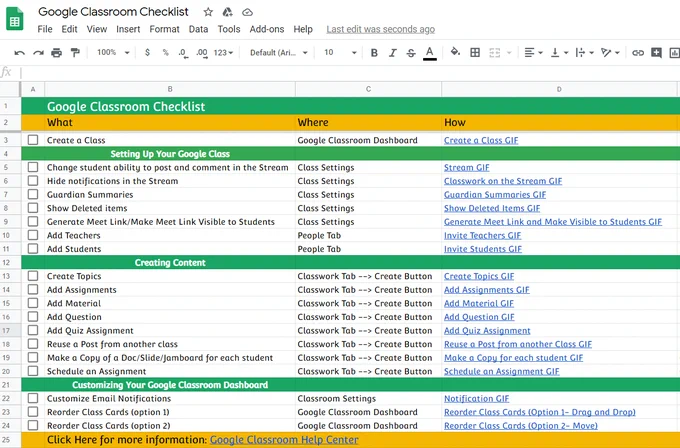Check the Hide notifications in the Stream box
This screenshot has height=448, width=680.
point(33,181)
